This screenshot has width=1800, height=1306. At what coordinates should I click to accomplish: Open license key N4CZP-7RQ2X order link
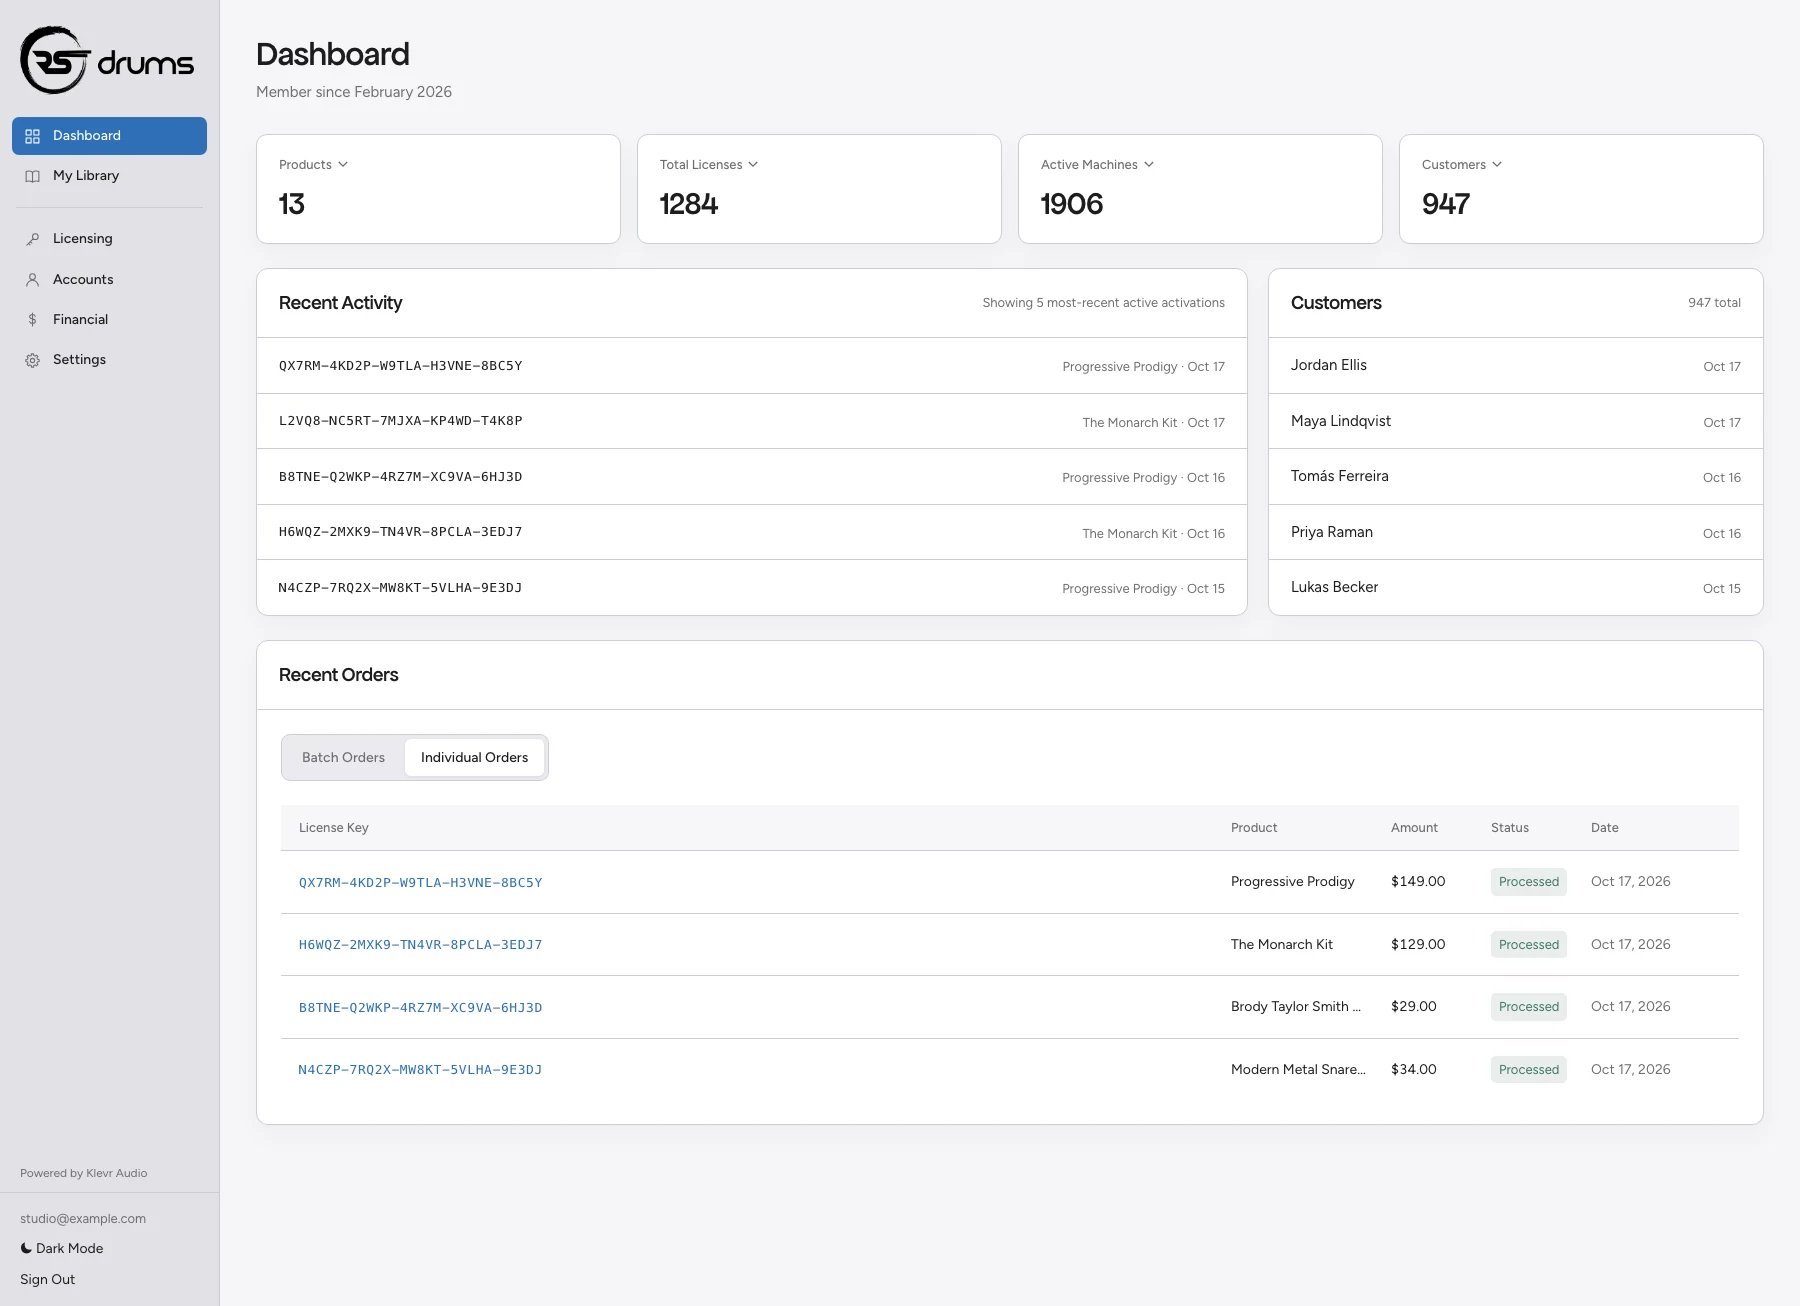(x=420, y=1069)
